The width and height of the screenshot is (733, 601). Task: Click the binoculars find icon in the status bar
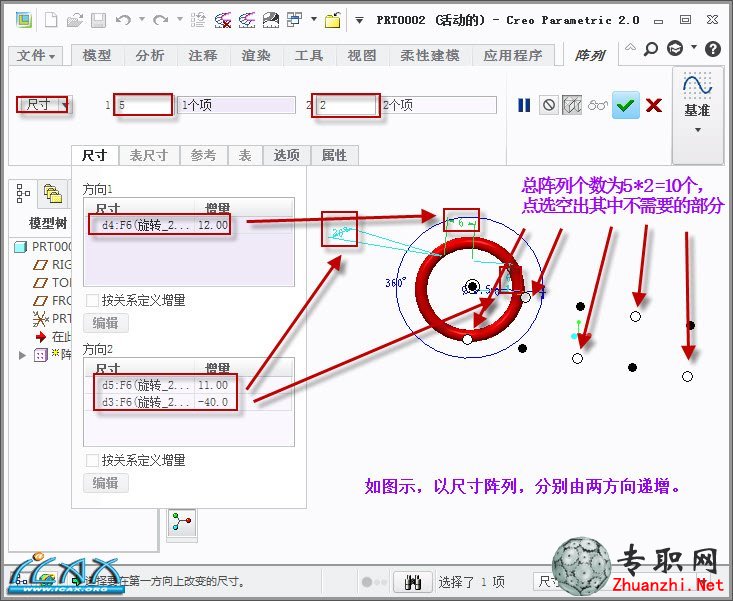pyautogui.click(x=413, y=582)
